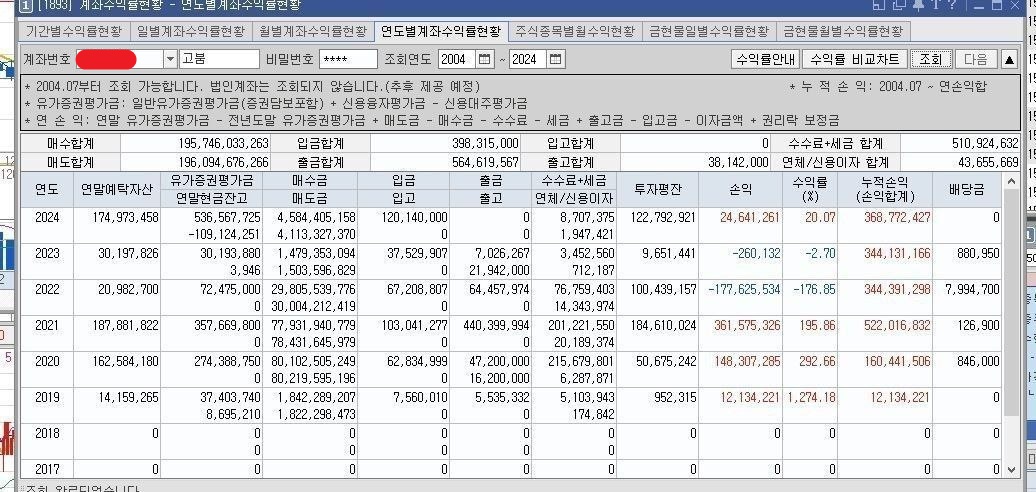Click the 매수합계 value 195,746,033,263
Screen dimensions: 1036x492
coord(223,143)
